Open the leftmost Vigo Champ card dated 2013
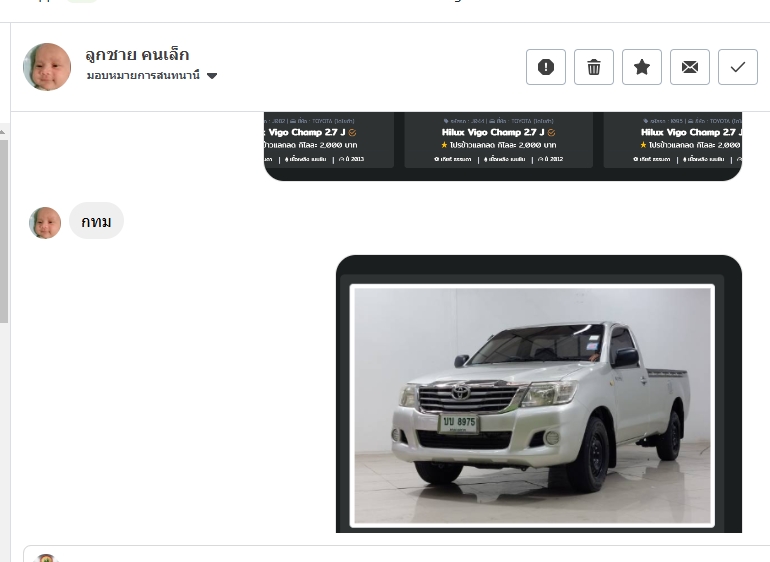The image size is (770, 562). [329, 140]
